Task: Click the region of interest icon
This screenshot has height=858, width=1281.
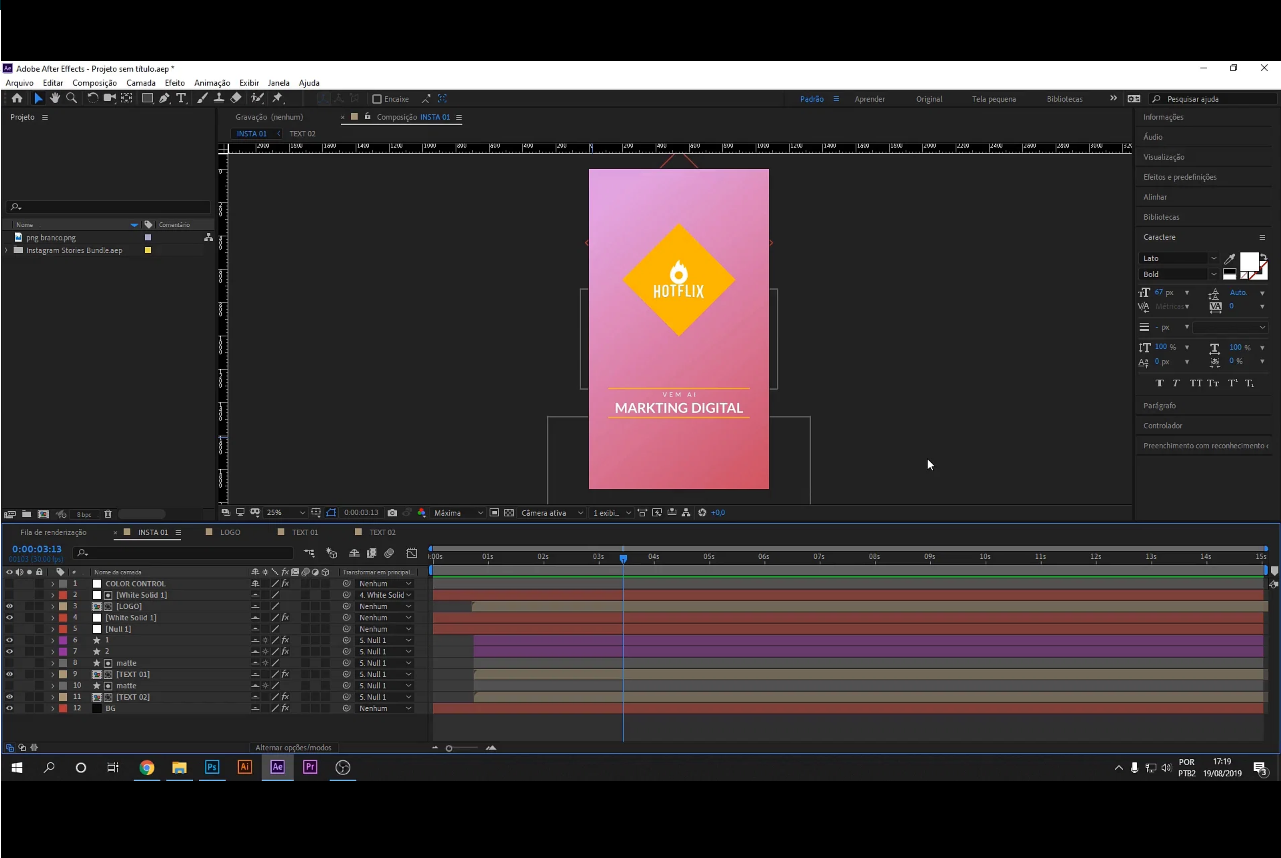Action: (x=494, y=513)
